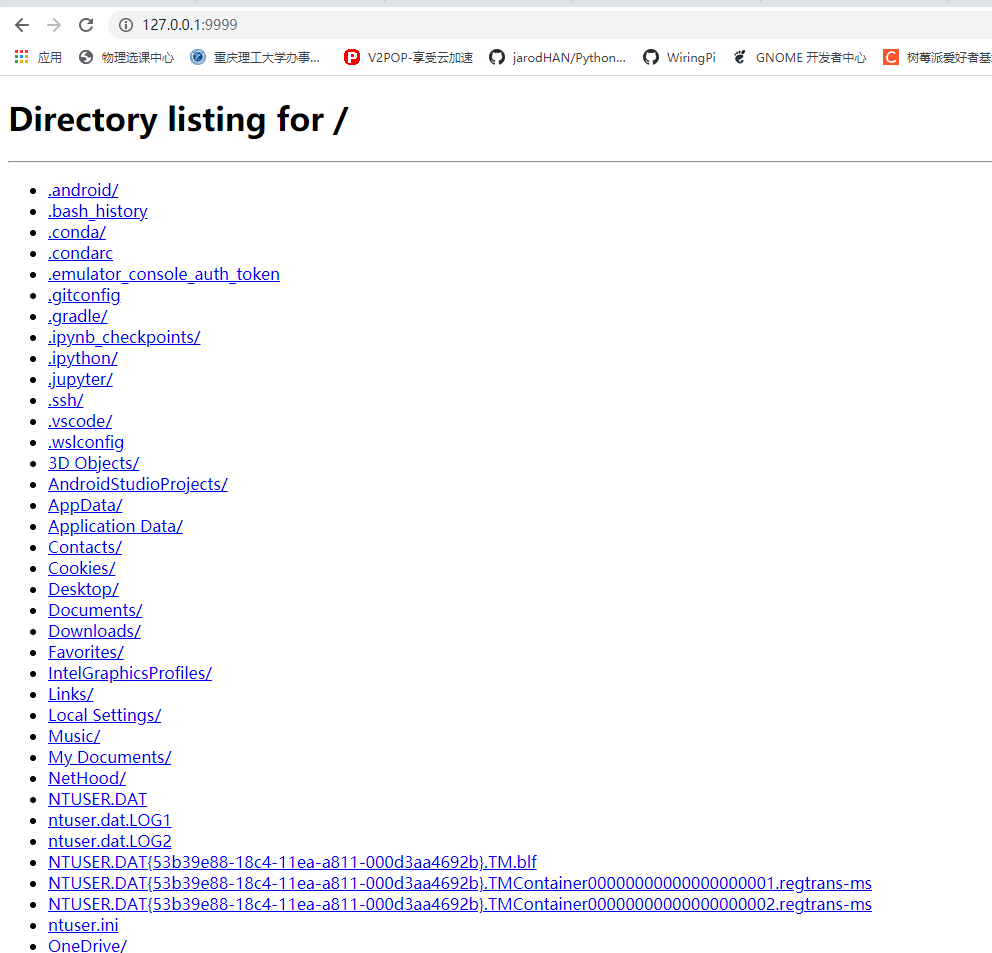Open the Favorites/ folder link

[x=86, y=652]
